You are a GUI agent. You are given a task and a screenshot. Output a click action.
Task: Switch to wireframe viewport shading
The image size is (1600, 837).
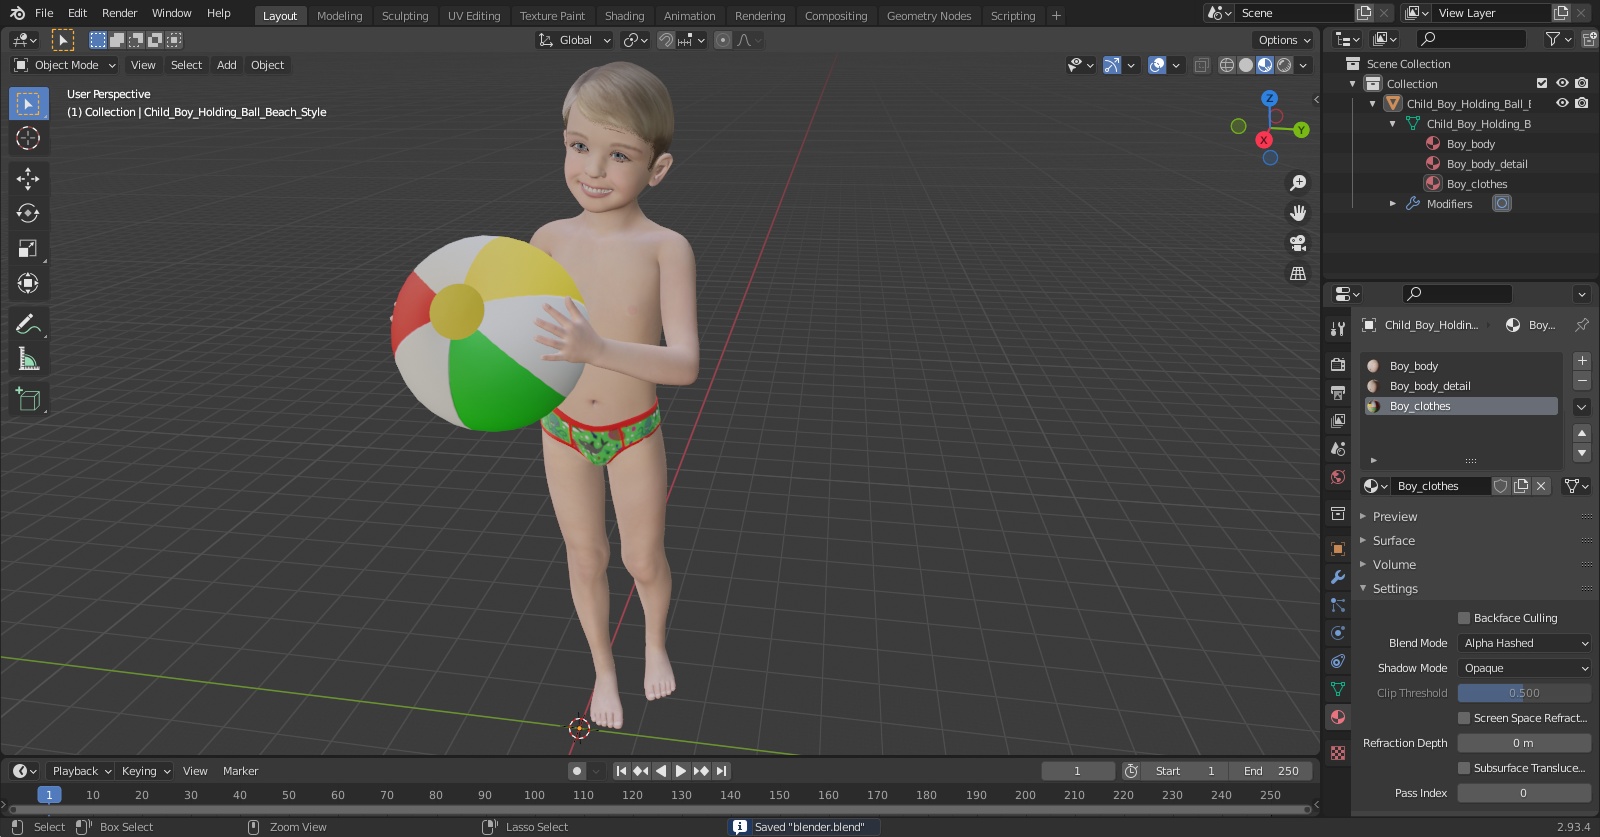[x=1227, y=65]
